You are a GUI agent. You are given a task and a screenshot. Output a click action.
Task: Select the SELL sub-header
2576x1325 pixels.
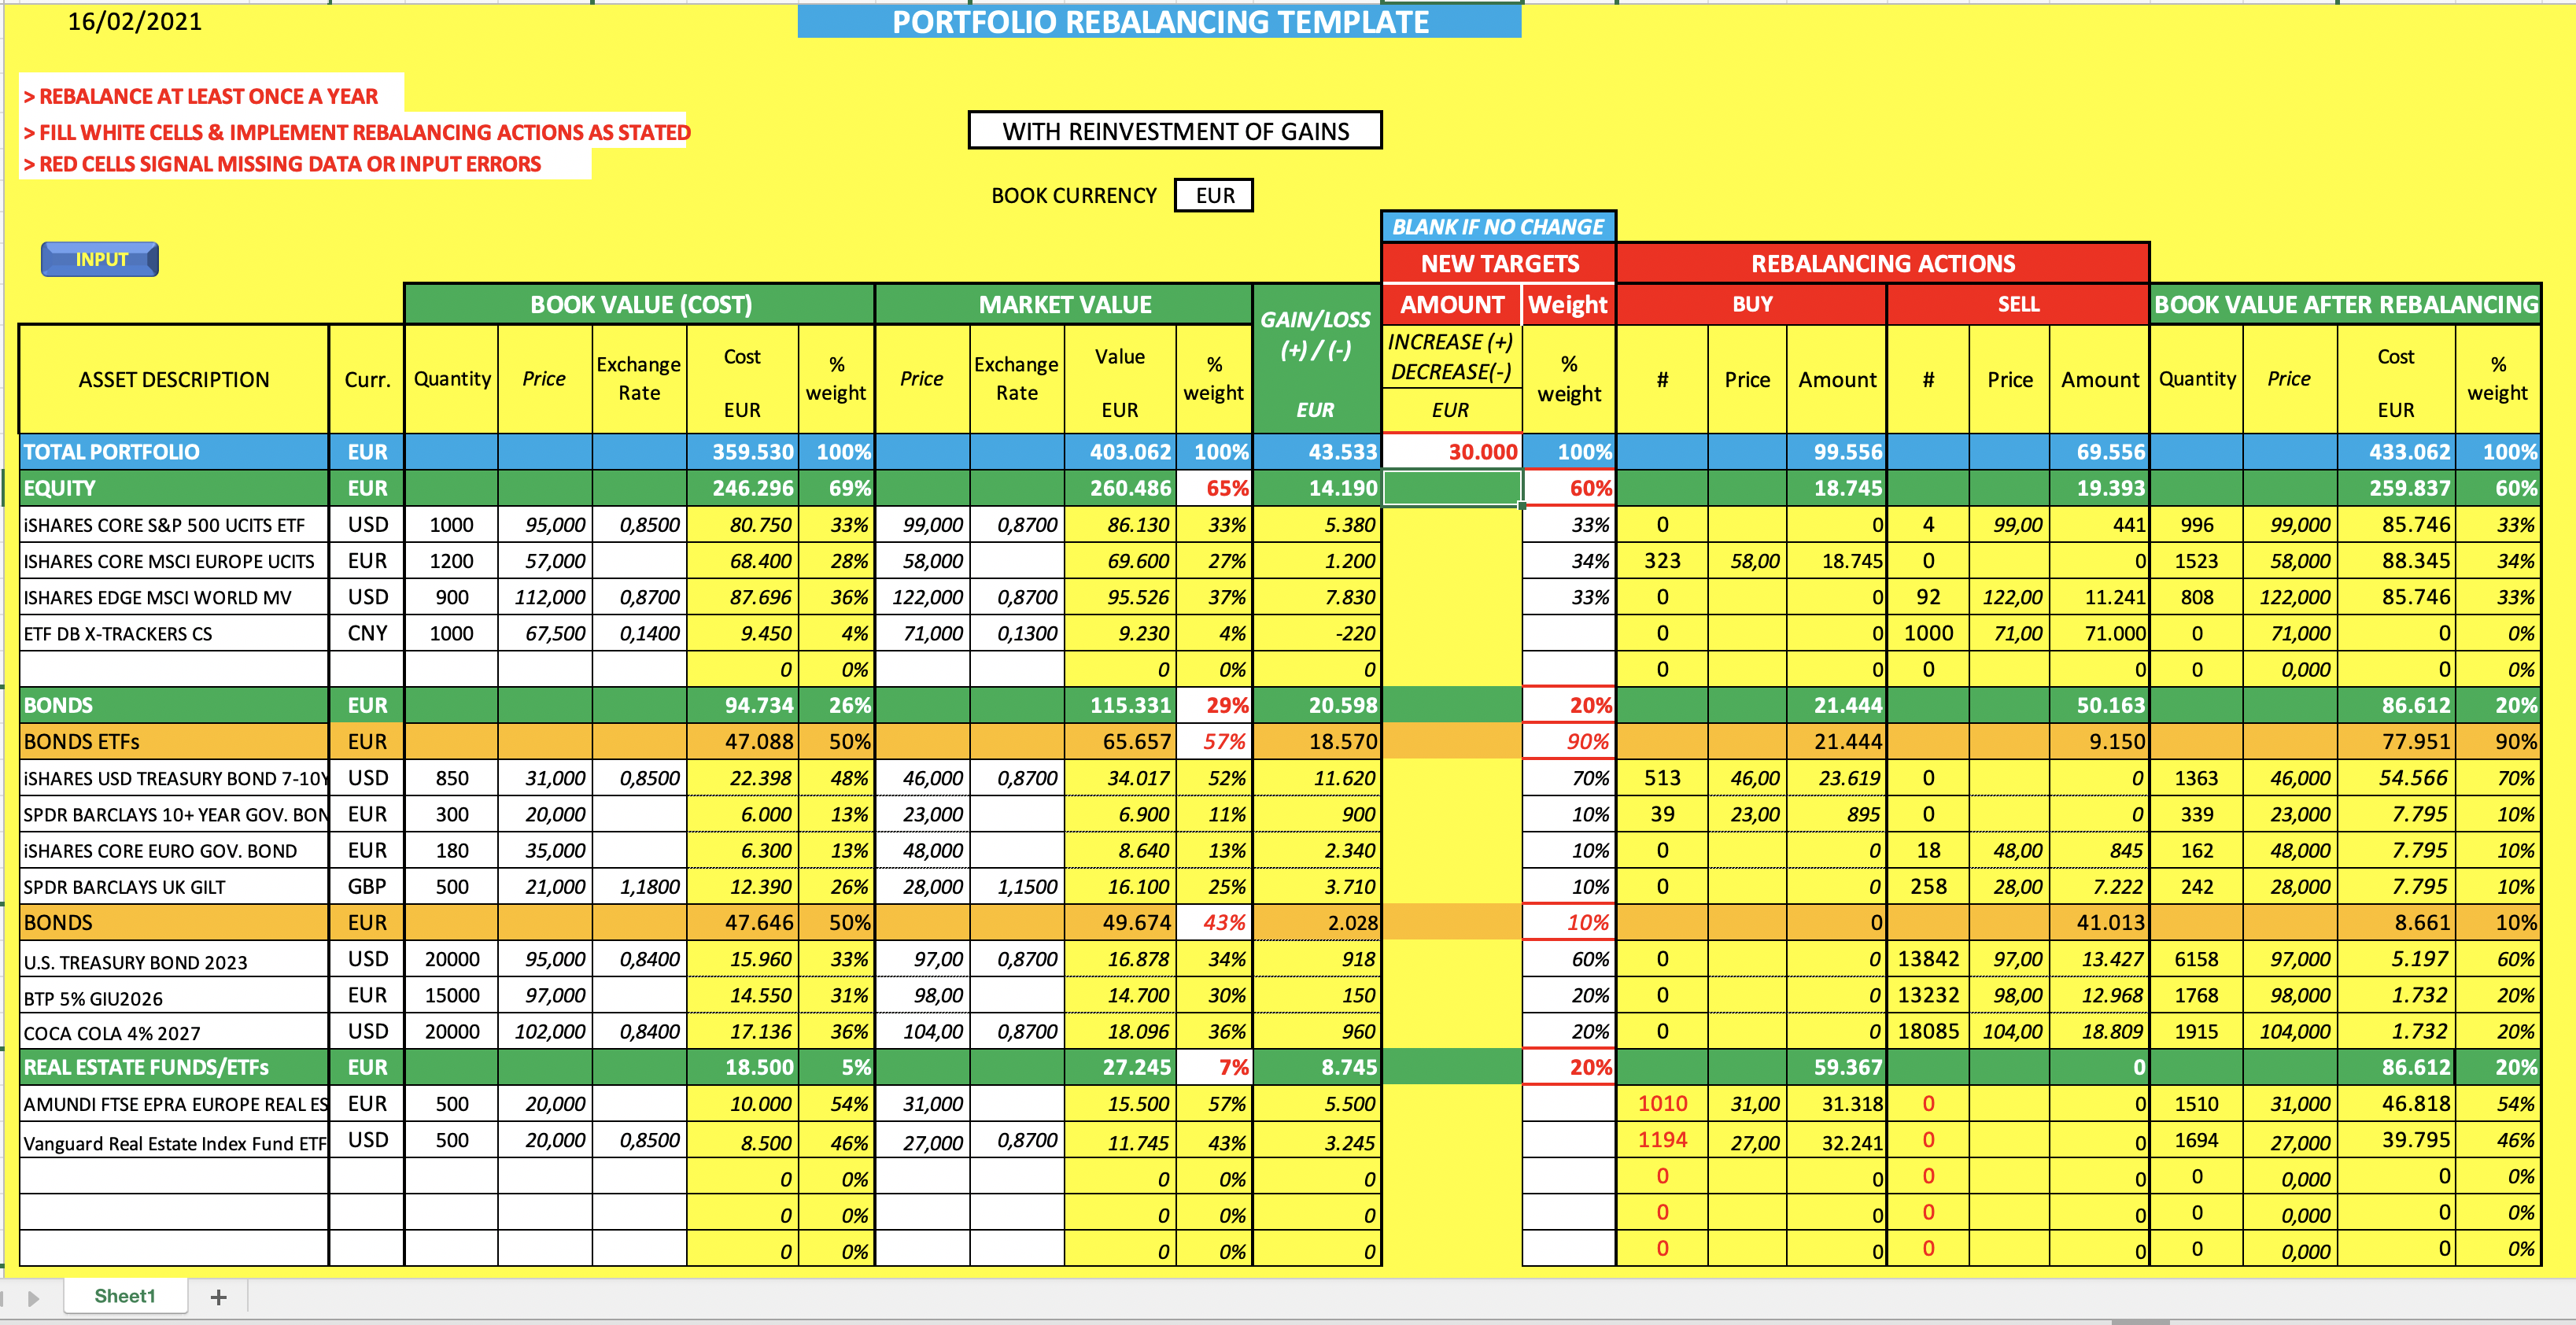(2018, 304)
